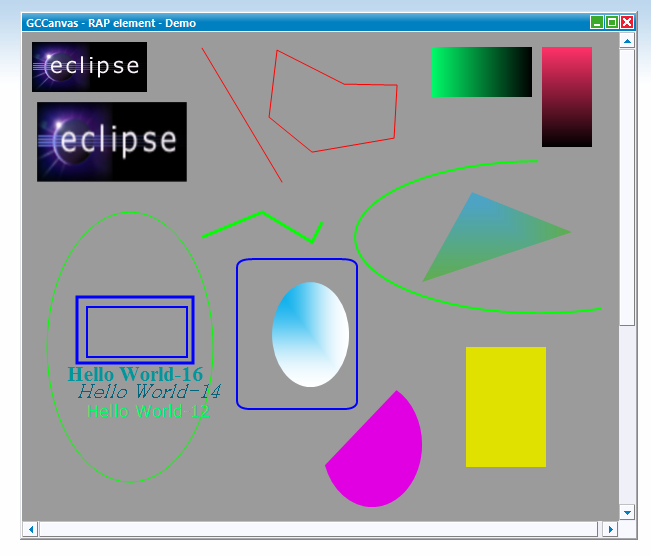Click the "Hello World-16" text
651x556 pixels.
[x=135, y=374]
